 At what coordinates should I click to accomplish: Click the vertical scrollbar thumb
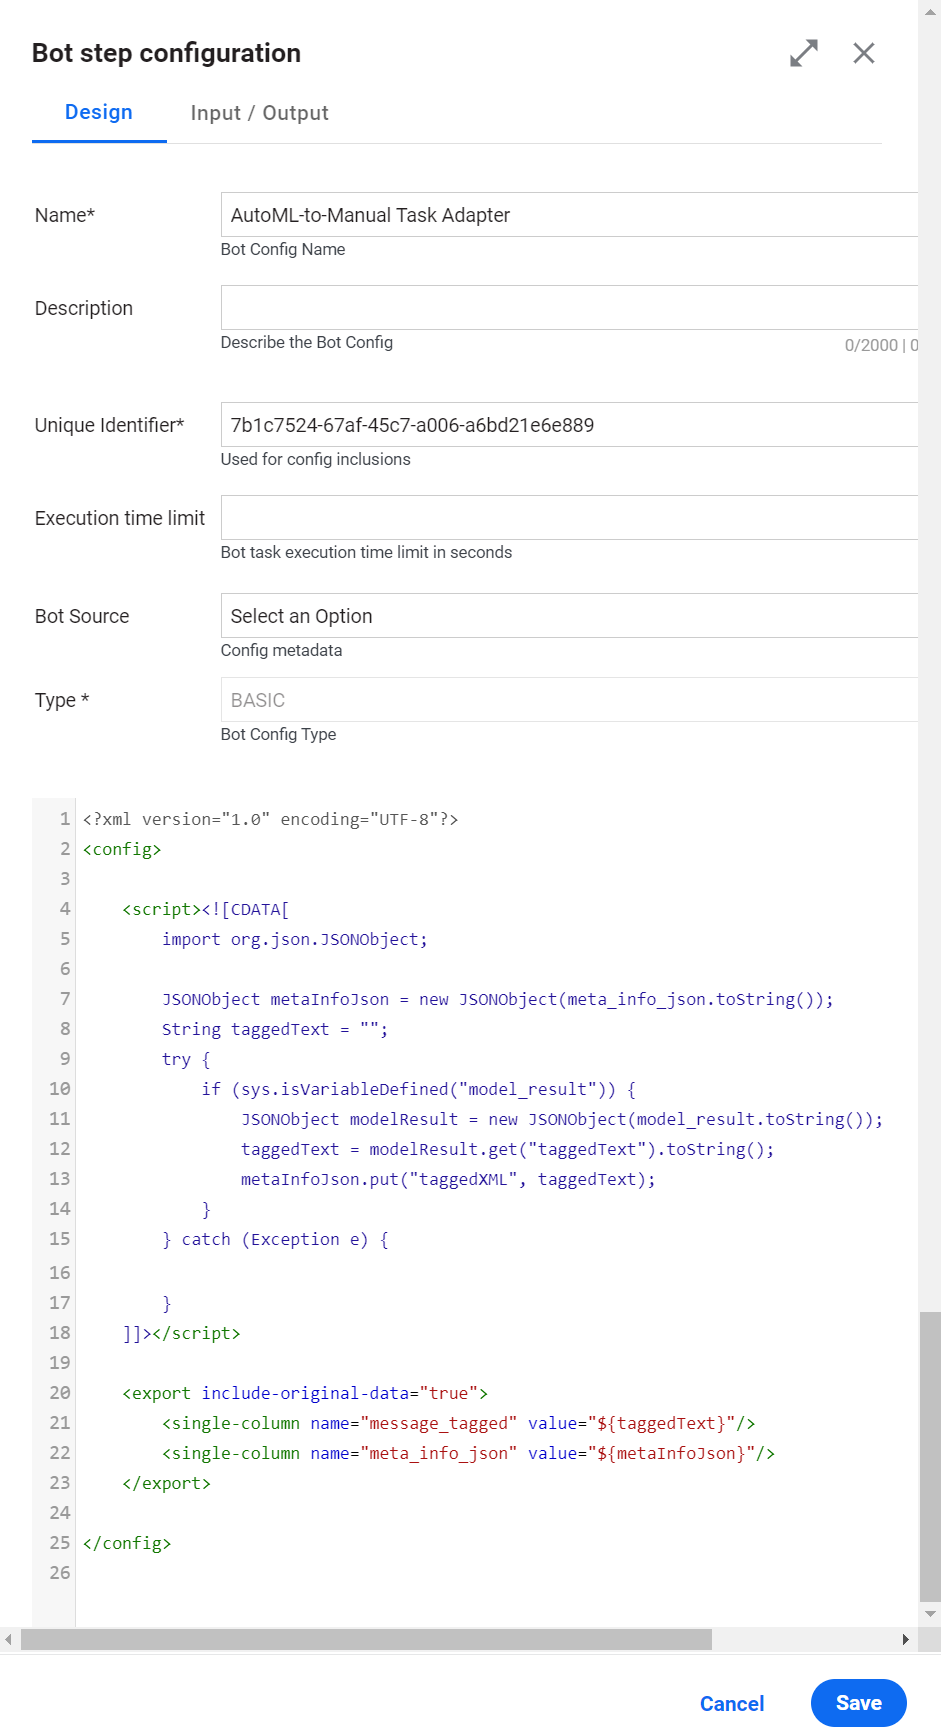point(930,1457)
